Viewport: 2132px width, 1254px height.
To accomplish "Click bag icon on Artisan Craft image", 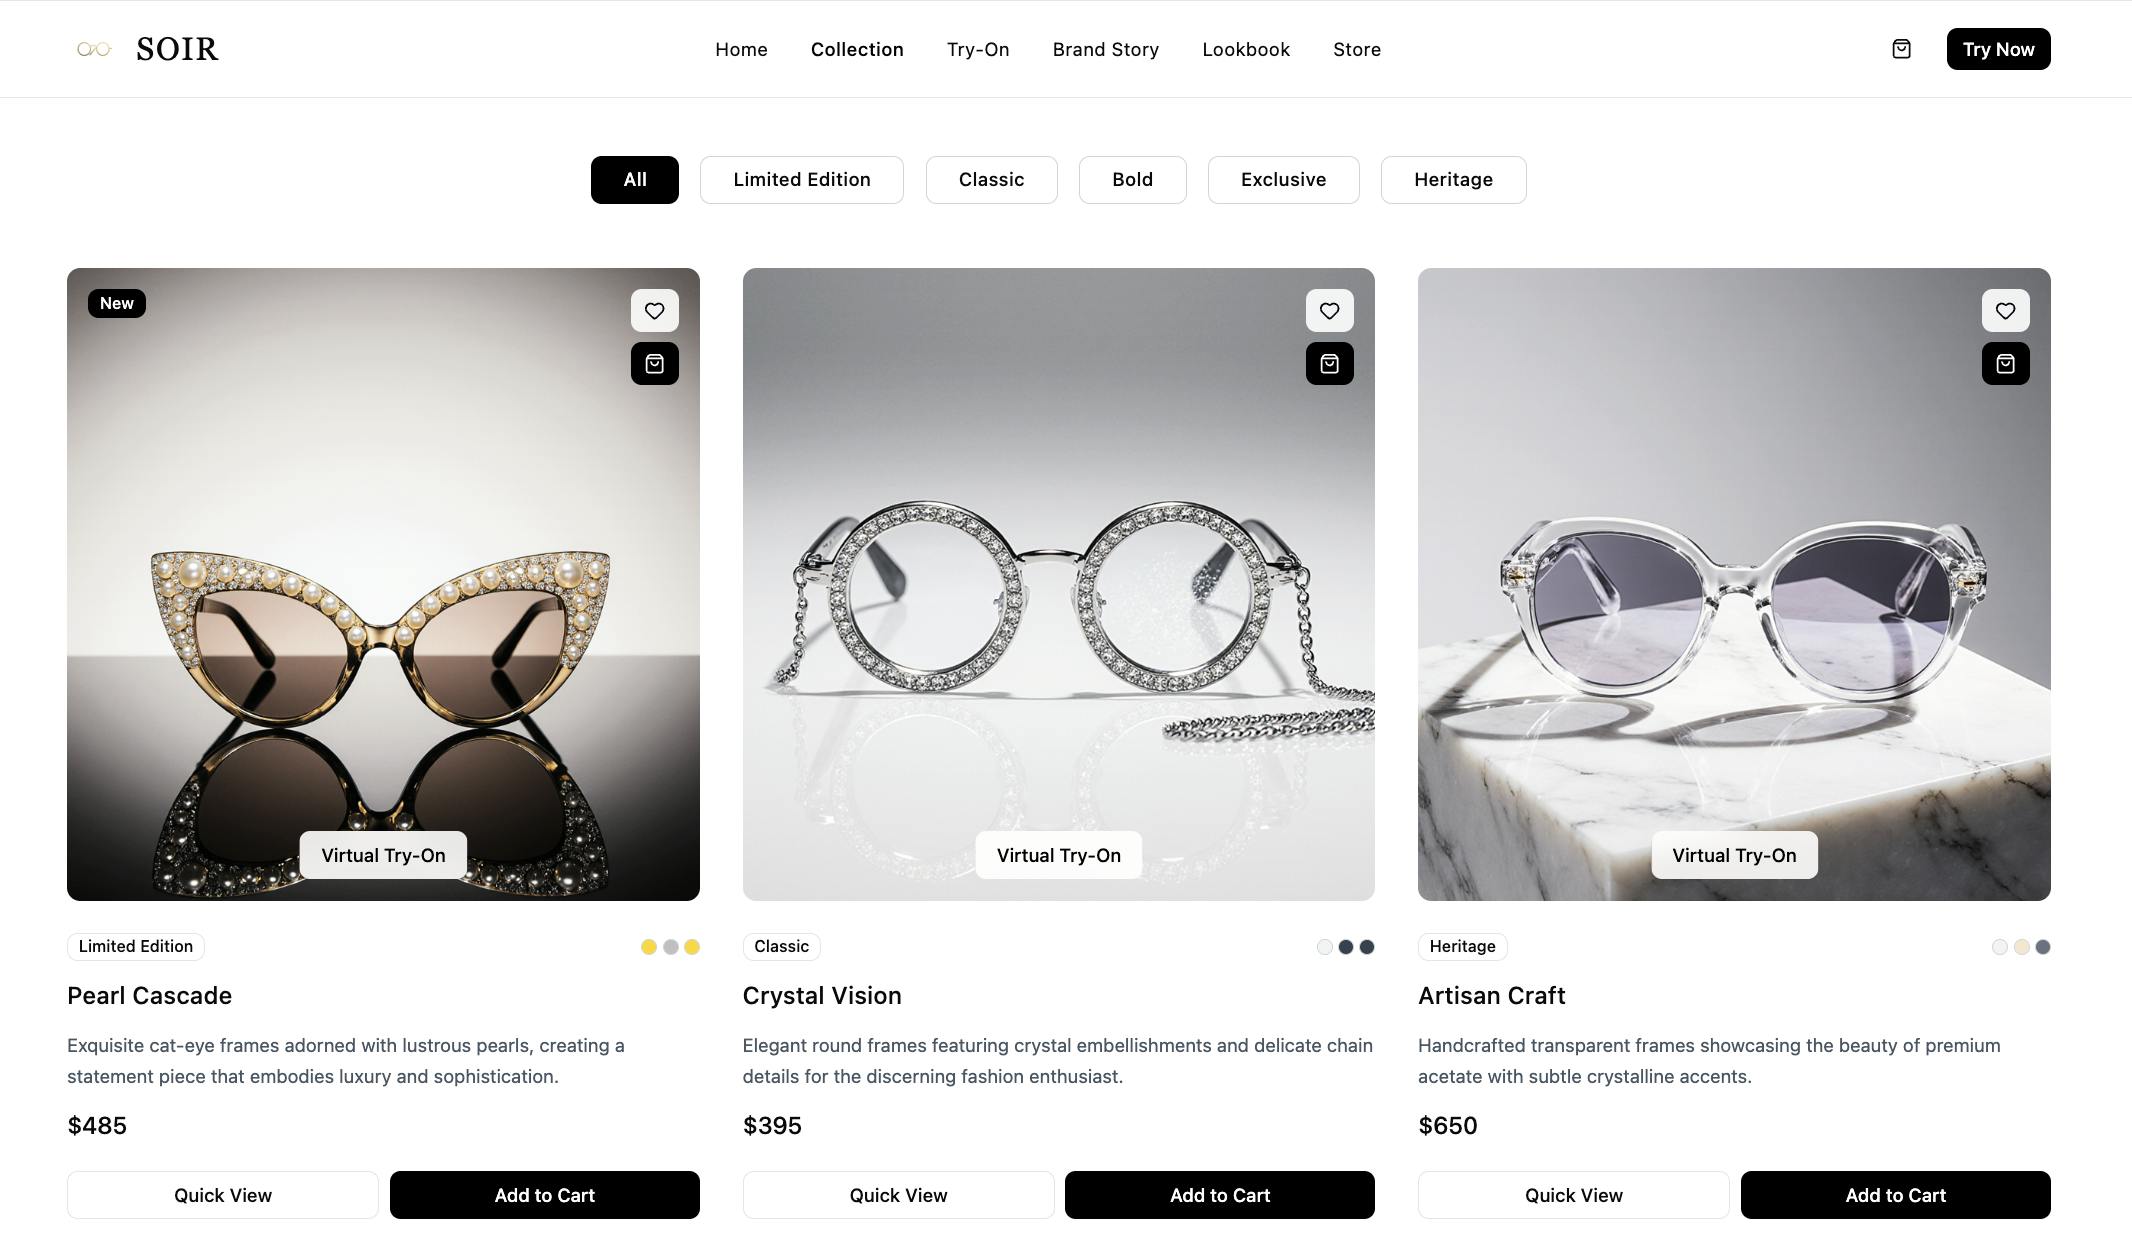I will (x=2005, y=364).
